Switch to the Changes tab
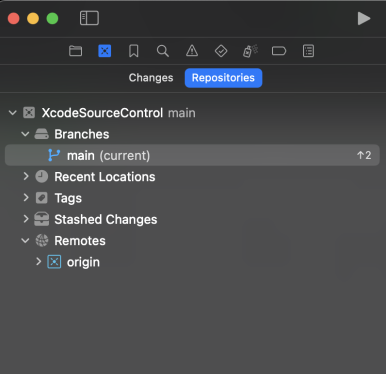Screen dimensions: 386x374 pyautogui.click(x=151, y=78)
